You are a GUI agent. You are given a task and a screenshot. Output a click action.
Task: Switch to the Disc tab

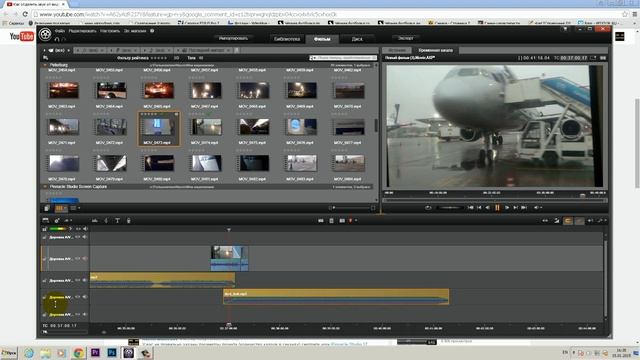357,39
